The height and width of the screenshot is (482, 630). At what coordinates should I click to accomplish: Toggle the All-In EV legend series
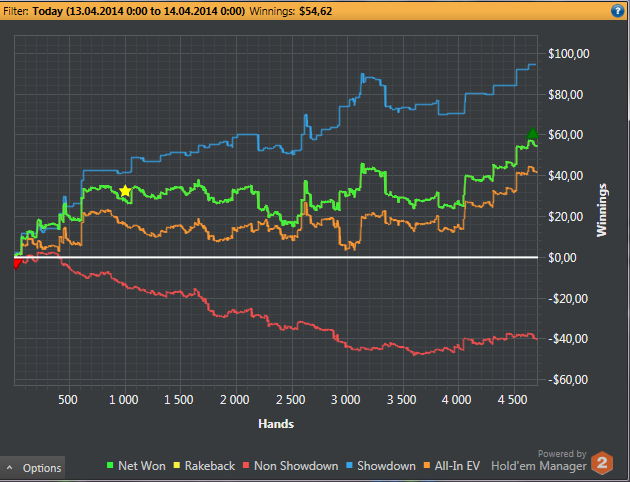tap(452, 466)
